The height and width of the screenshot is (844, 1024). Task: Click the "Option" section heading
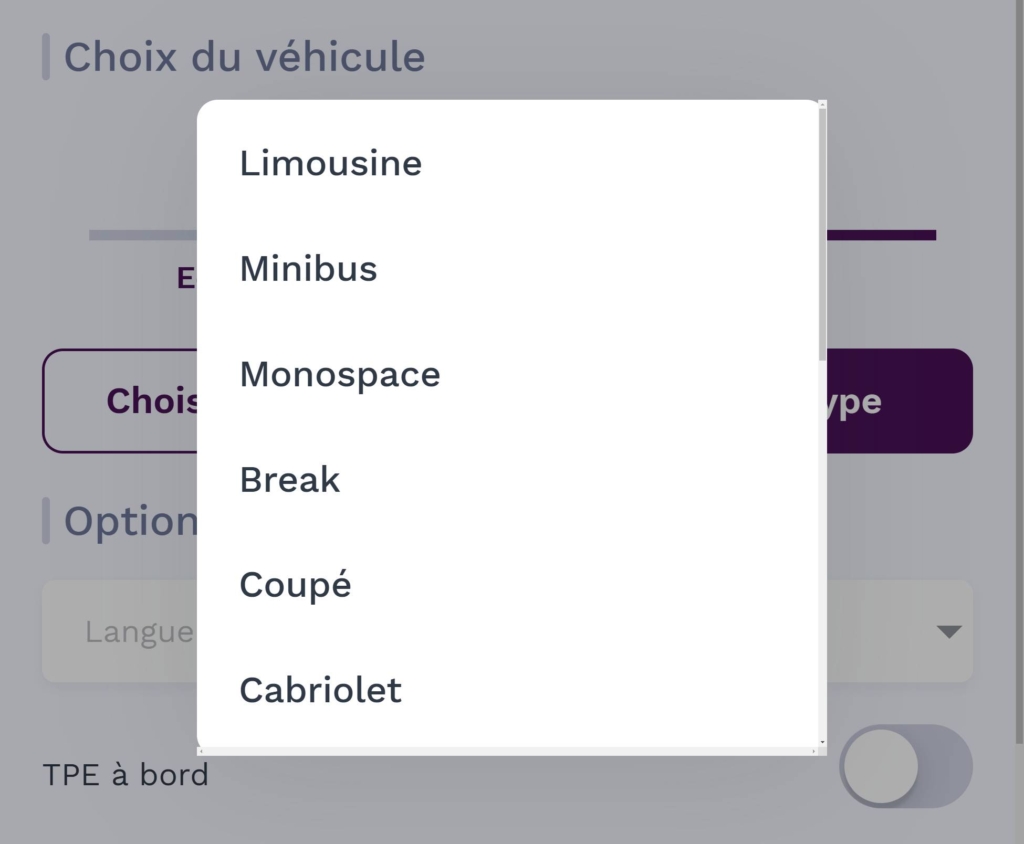click(130, 520)
